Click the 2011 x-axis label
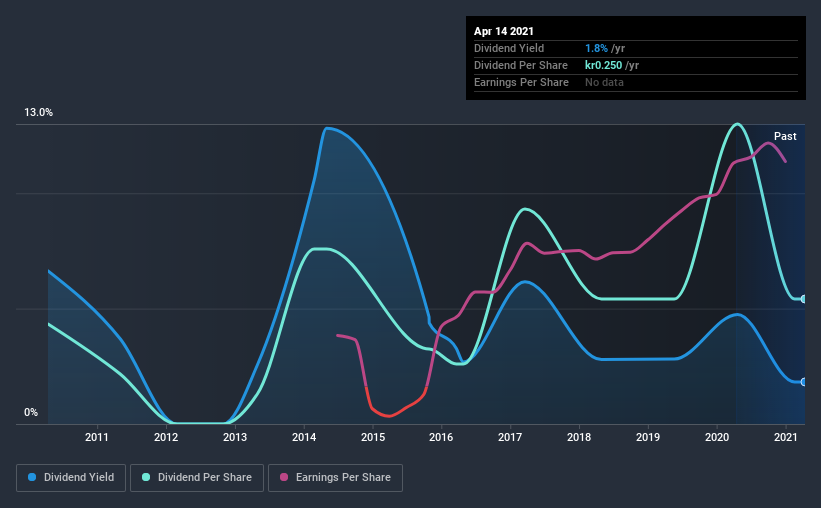 coord(97,437)
